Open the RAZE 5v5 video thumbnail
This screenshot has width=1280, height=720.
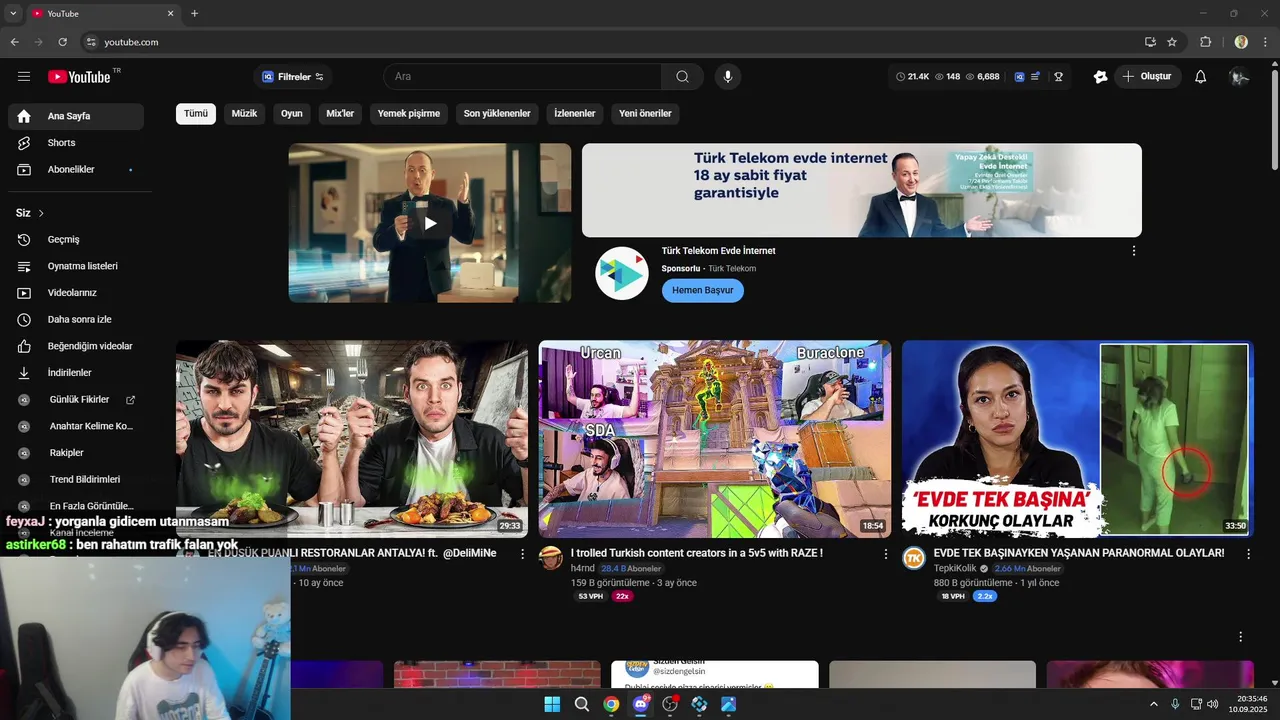[715, 439]
